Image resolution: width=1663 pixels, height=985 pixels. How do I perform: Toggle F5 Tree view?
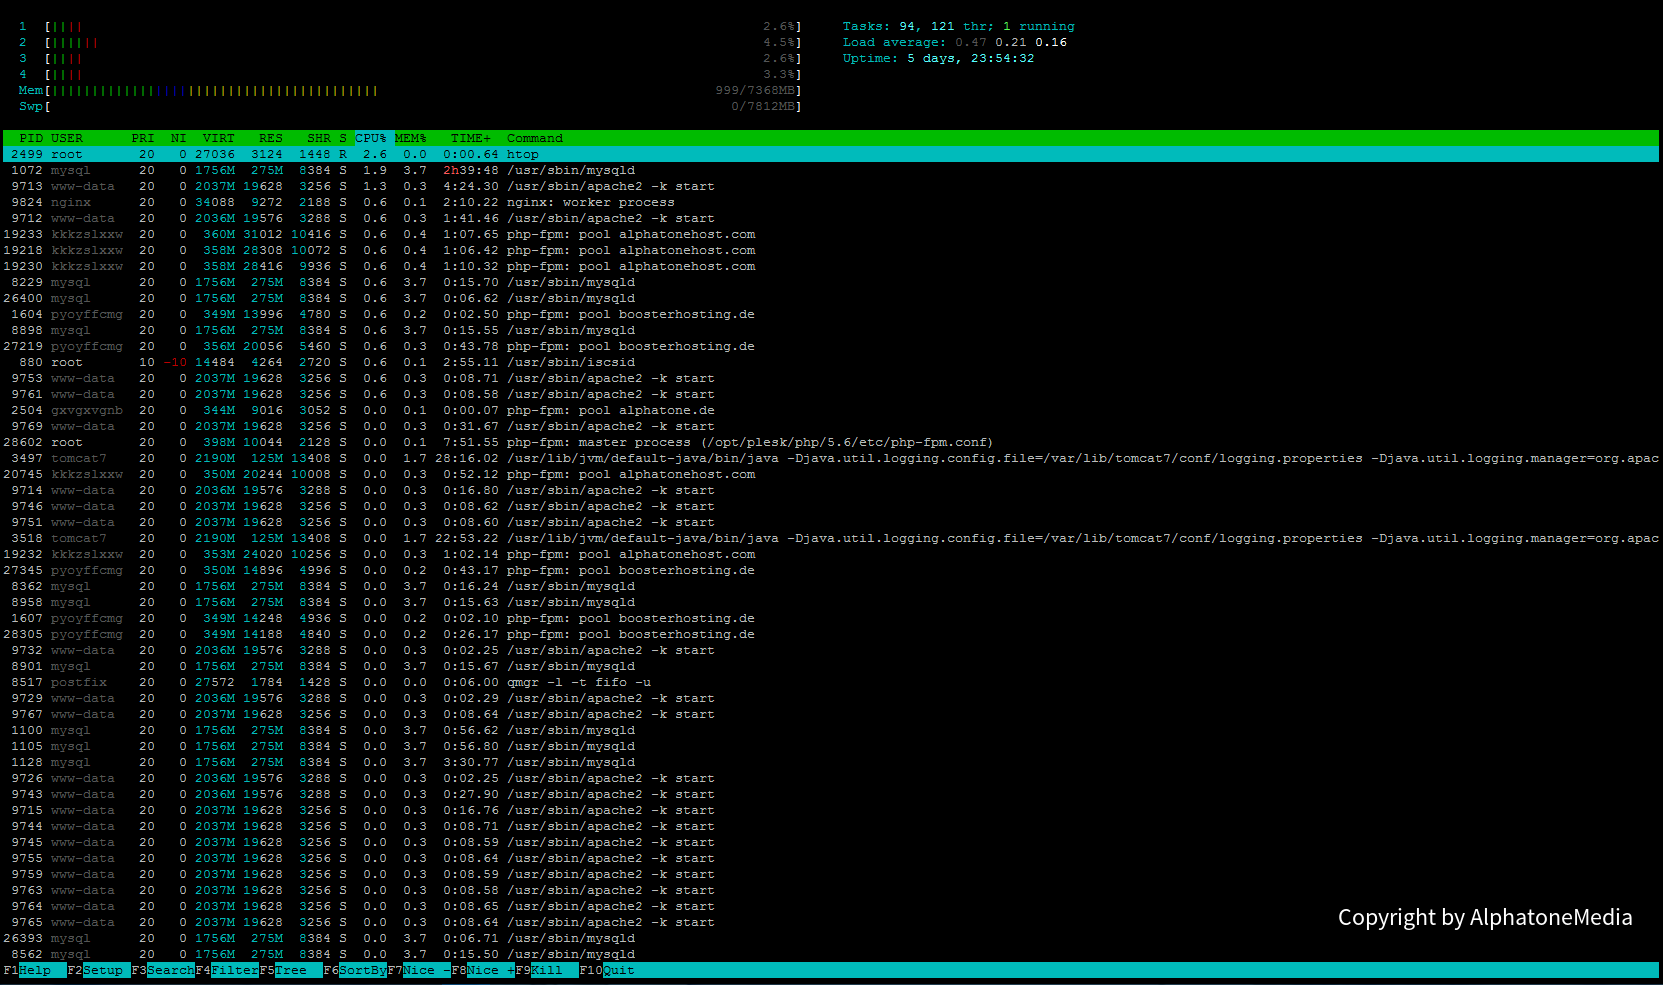(290, 970)
